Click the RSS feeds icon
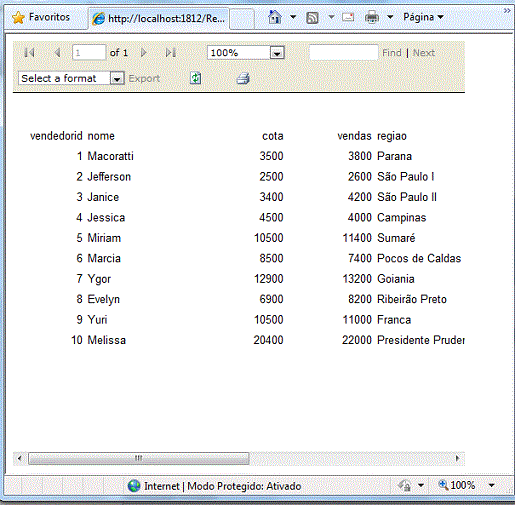Screen dimensions: 515x505 tap(312, 17)
